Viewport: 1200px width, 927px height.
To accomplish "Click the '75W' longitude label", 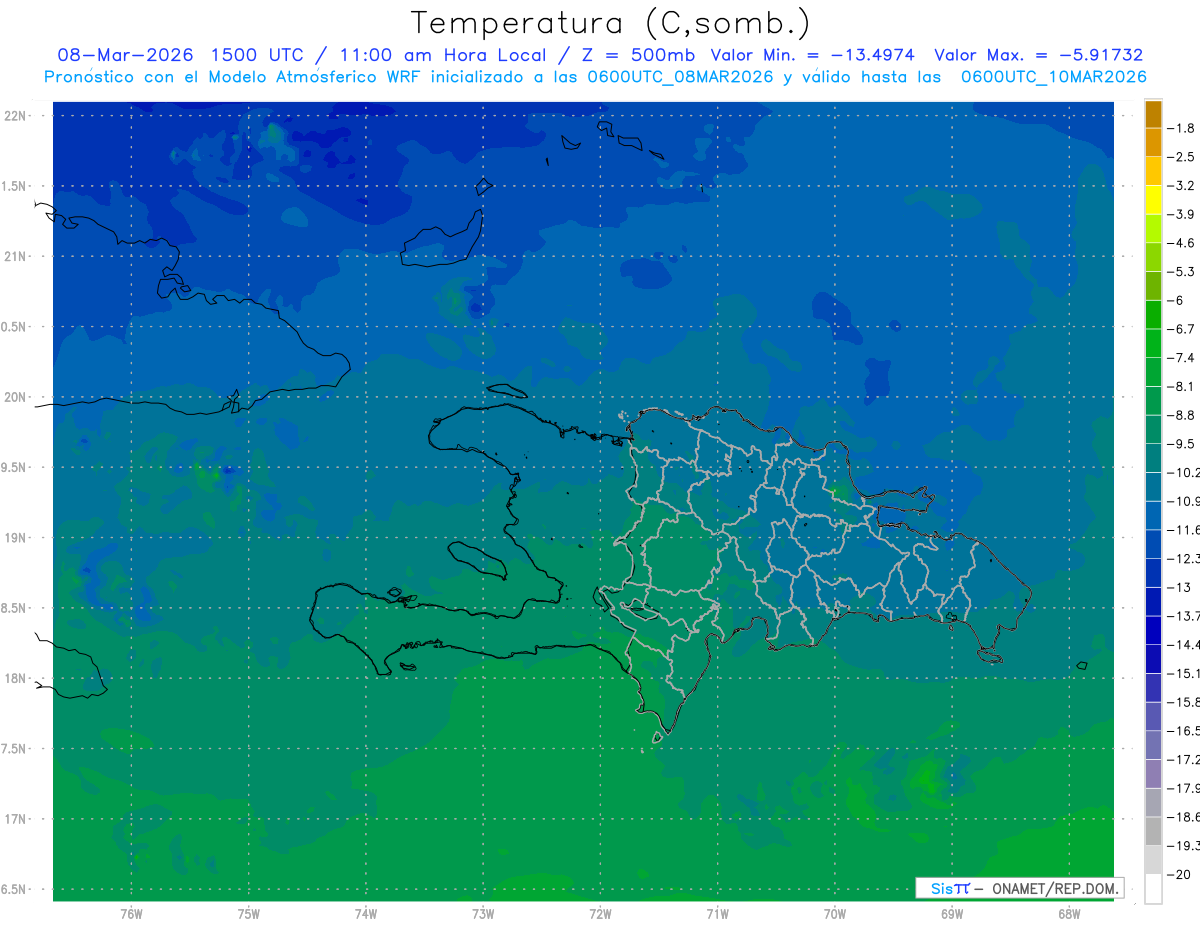I will click(249, 914).
